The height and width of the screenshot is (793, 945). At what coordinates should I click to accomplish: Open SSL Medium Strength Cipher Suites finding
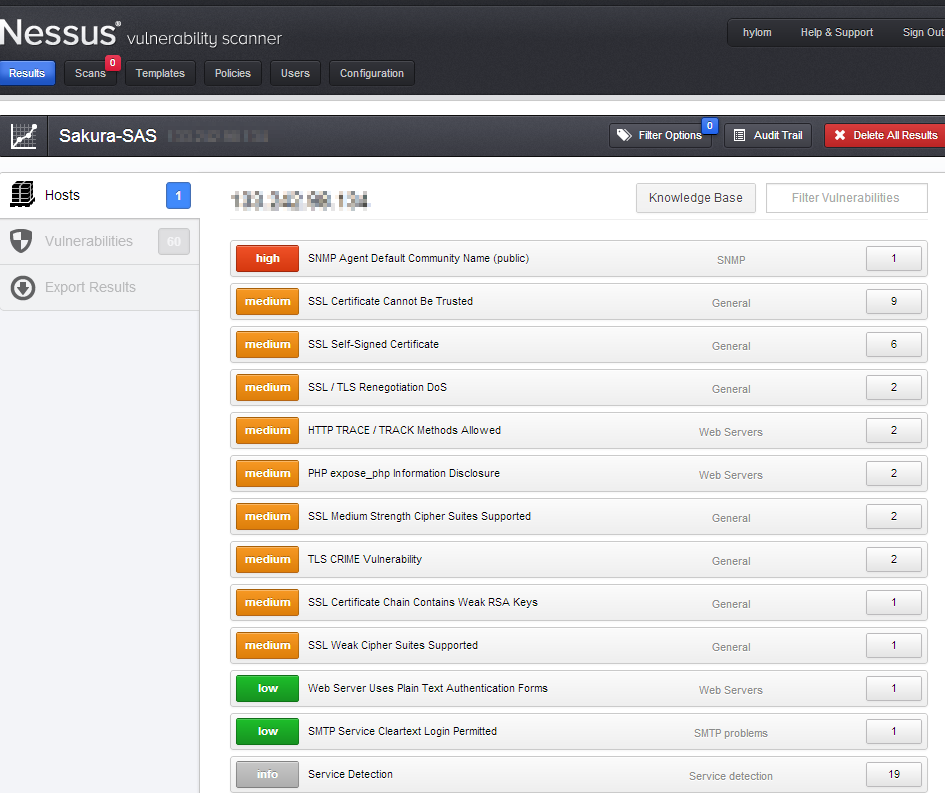tap(579, 516)
